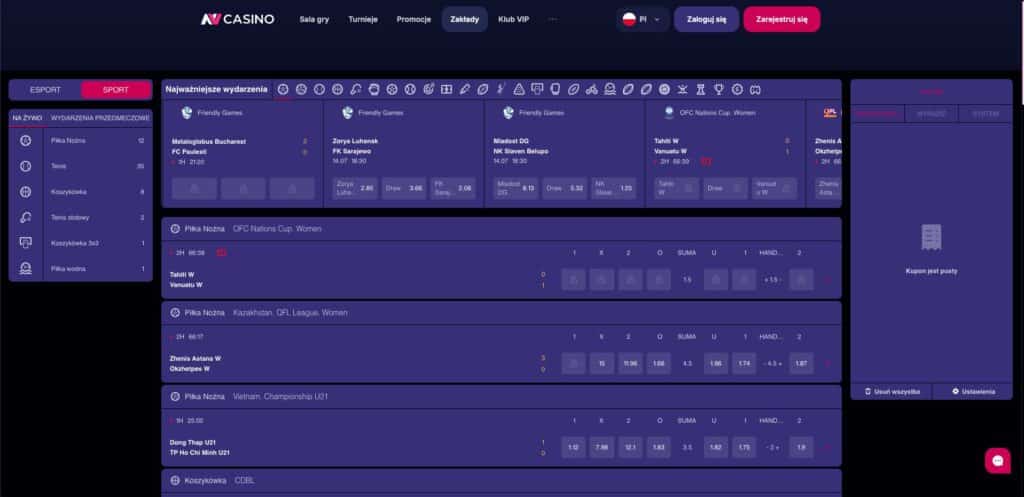1024x497 pixels.
Task: Select the basketball icon in the top sports bar
Action: pyautogui.click(x=337, y=89)
